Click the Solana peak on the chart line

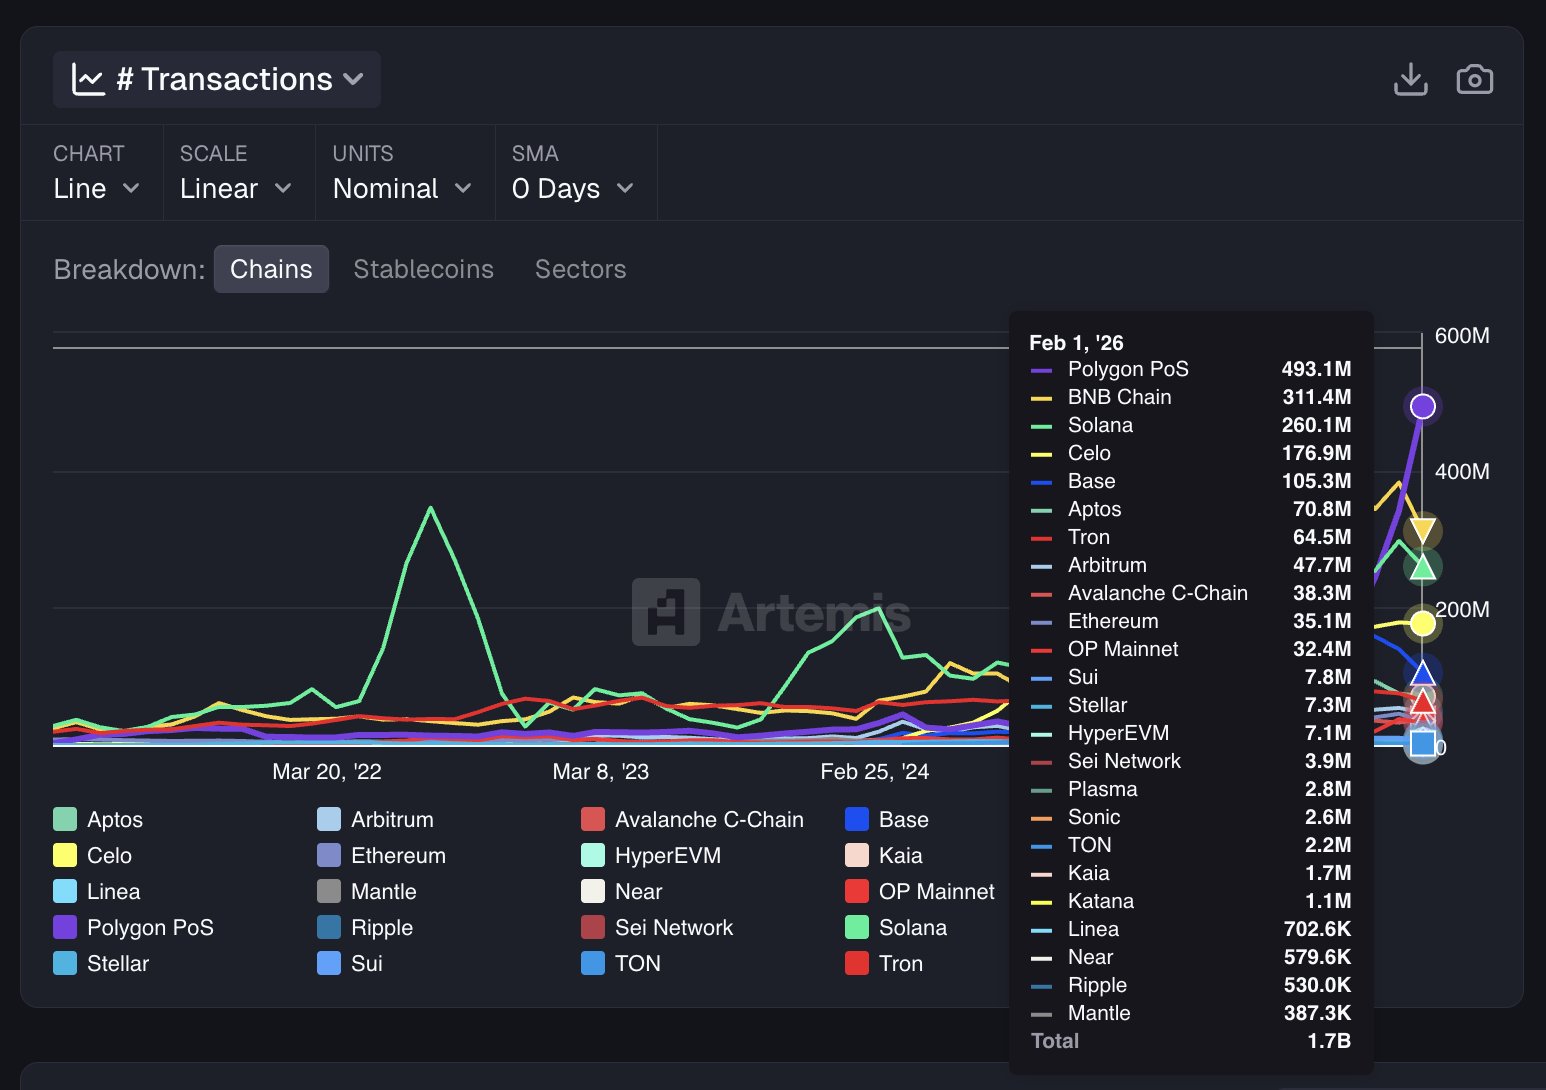[x=430, y=508]
